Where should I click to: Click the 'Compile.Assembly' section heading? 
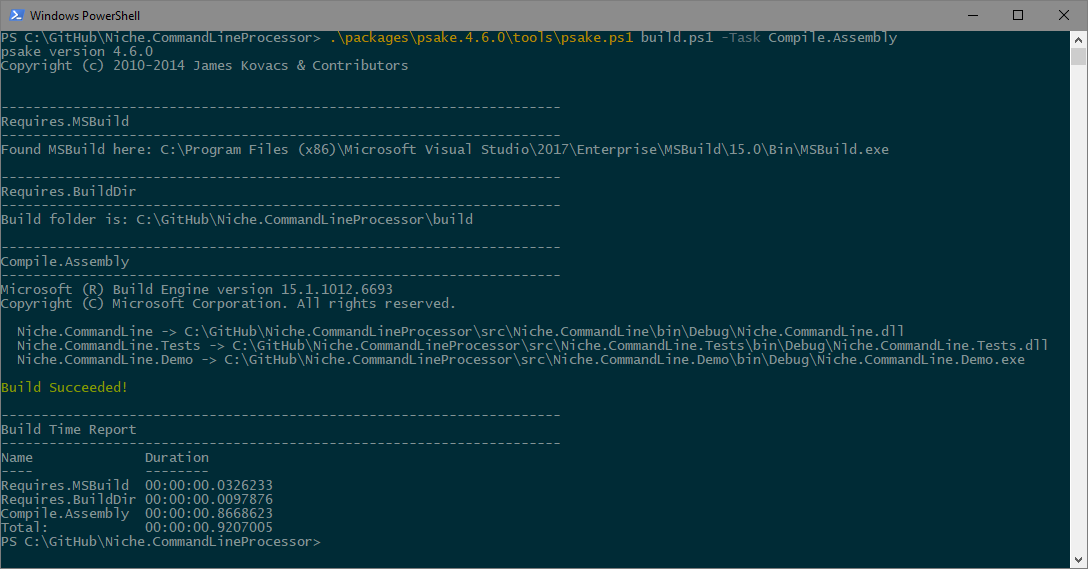pyautogui.click(x=65, y=262)
